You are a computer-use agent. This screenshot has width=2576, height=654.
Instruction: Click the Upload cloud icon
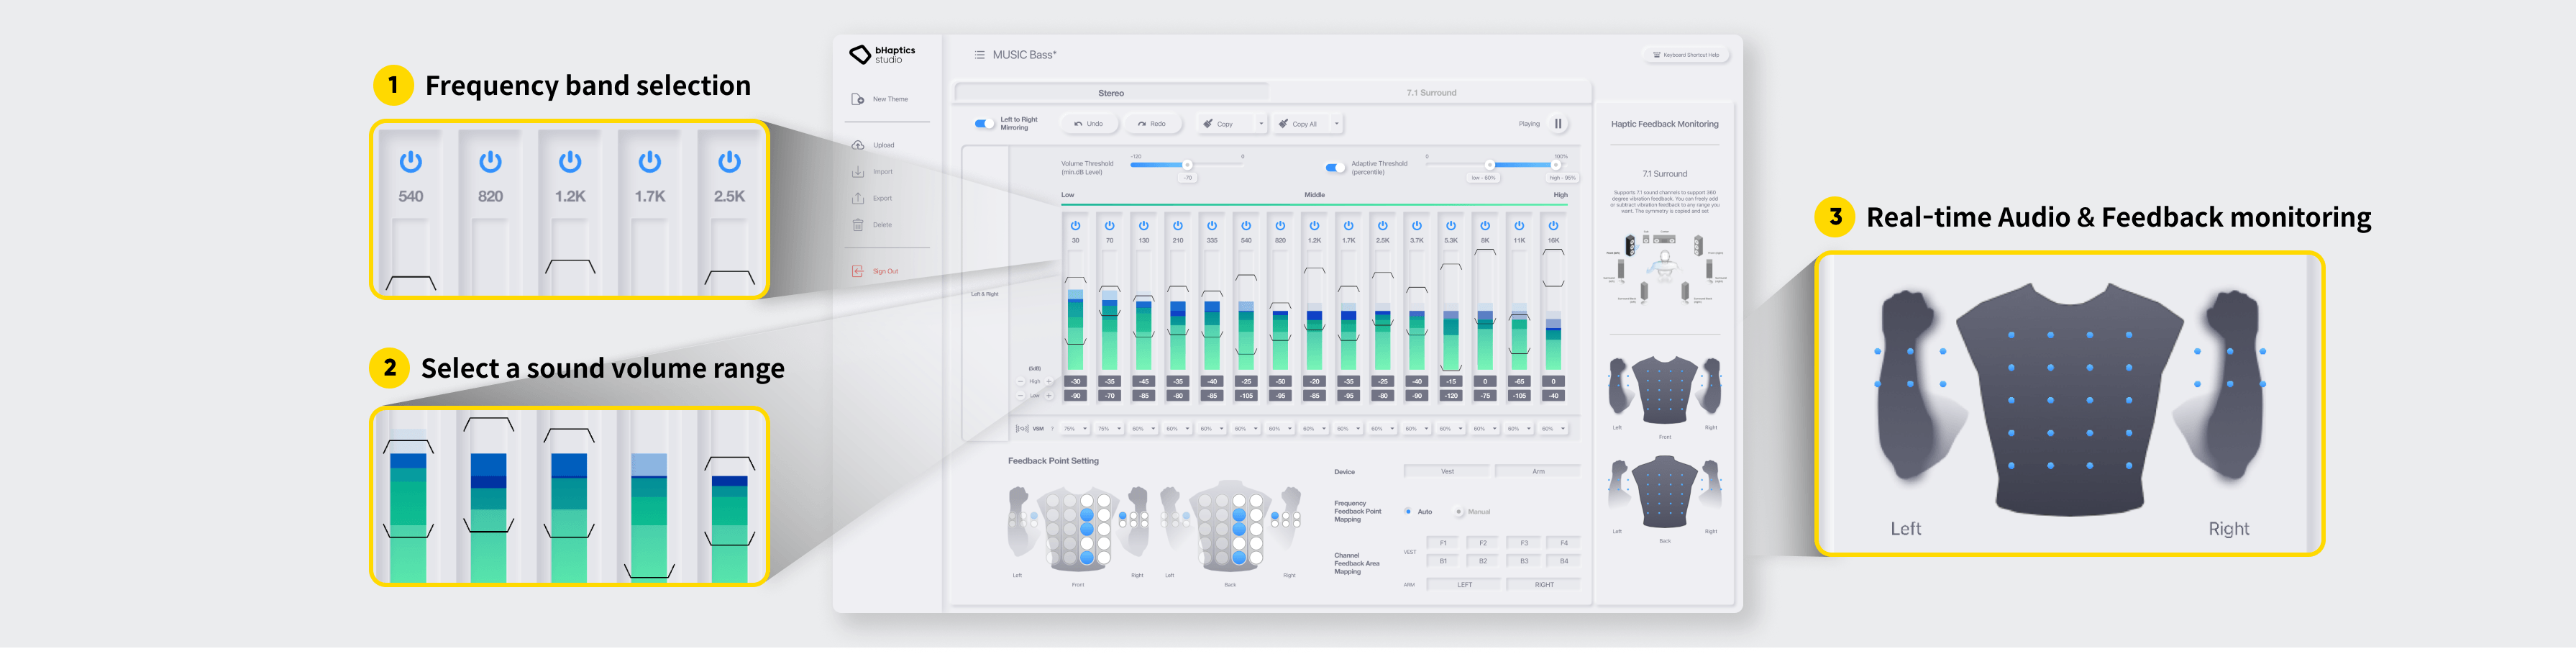[857, 145]
